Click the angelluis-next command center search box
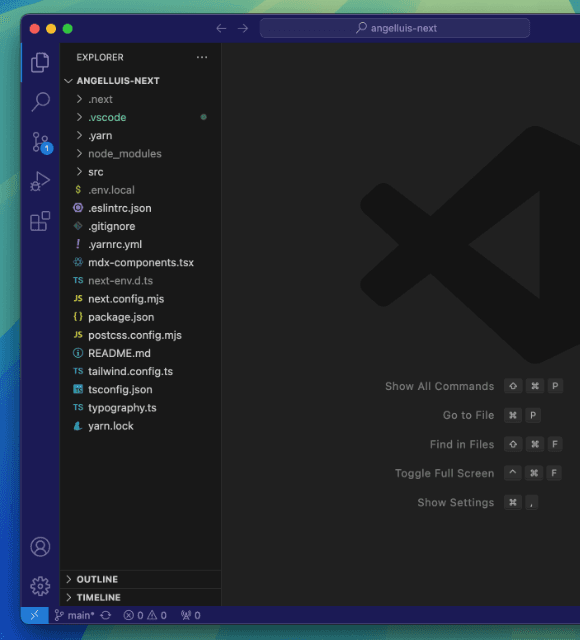The height and width of the screenshot is (640, 580). [x=395, y=28]
